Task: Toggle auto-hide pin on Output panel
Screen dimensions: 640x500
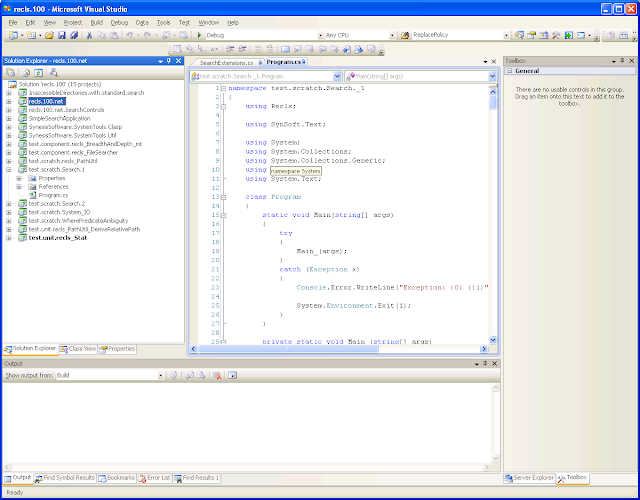Action: [x=485, y=363]
